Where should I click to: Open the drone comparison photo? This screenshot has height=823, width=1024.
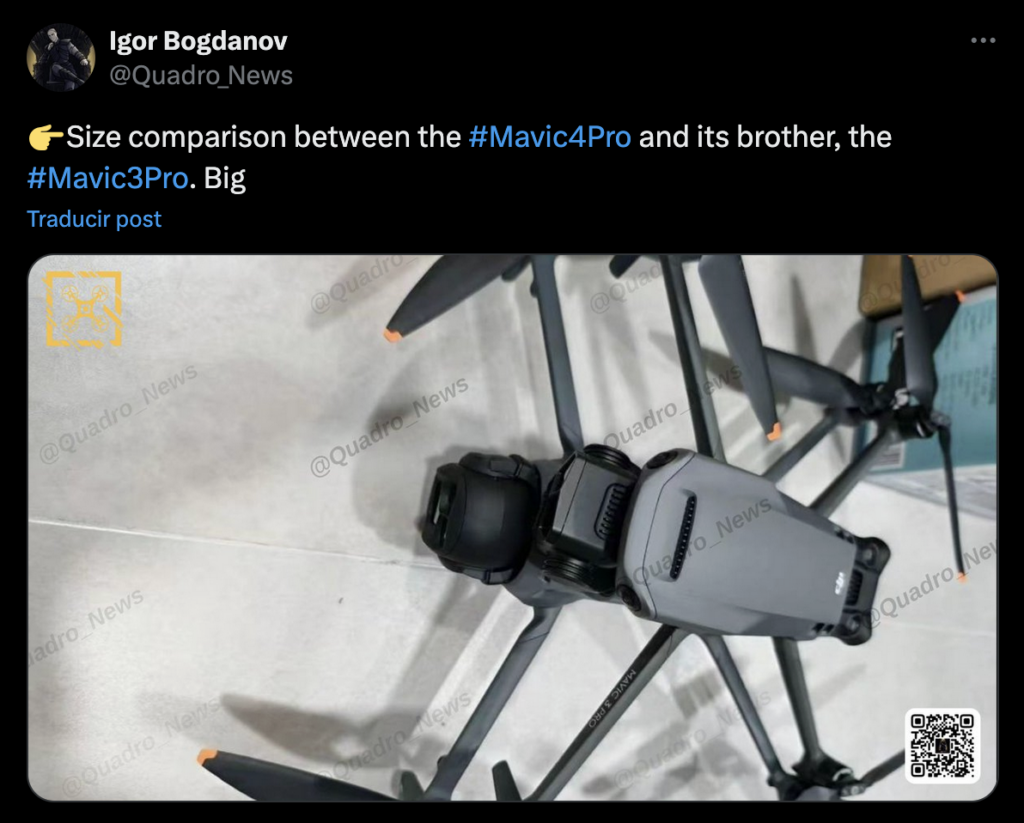(x=513, y=527)
